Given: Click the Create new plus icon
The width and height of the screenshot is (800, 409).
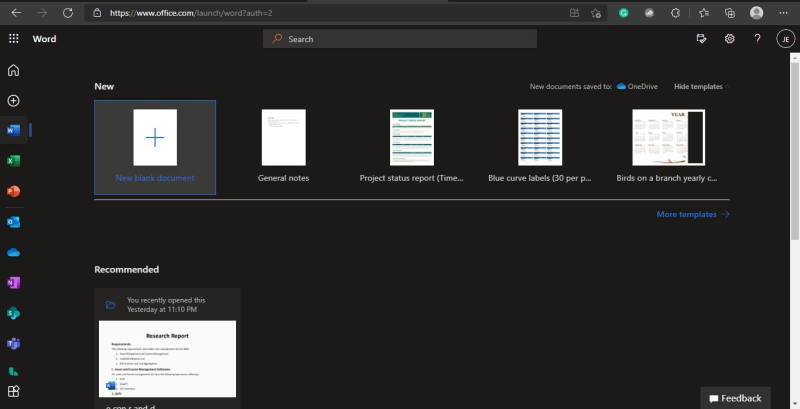Looking at the screenshot, I should click(x=13, y=100).
